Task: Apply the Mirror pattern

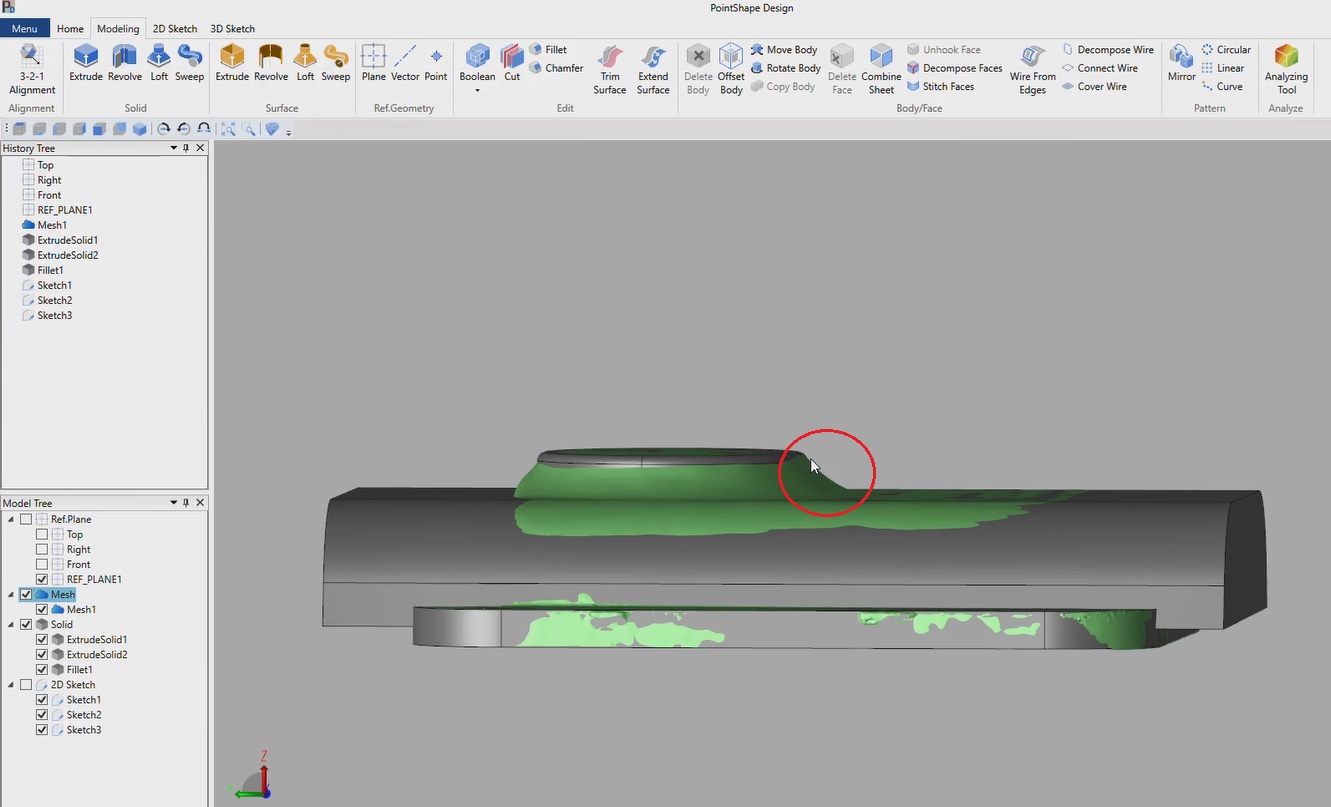Action: pos(1181,63)
